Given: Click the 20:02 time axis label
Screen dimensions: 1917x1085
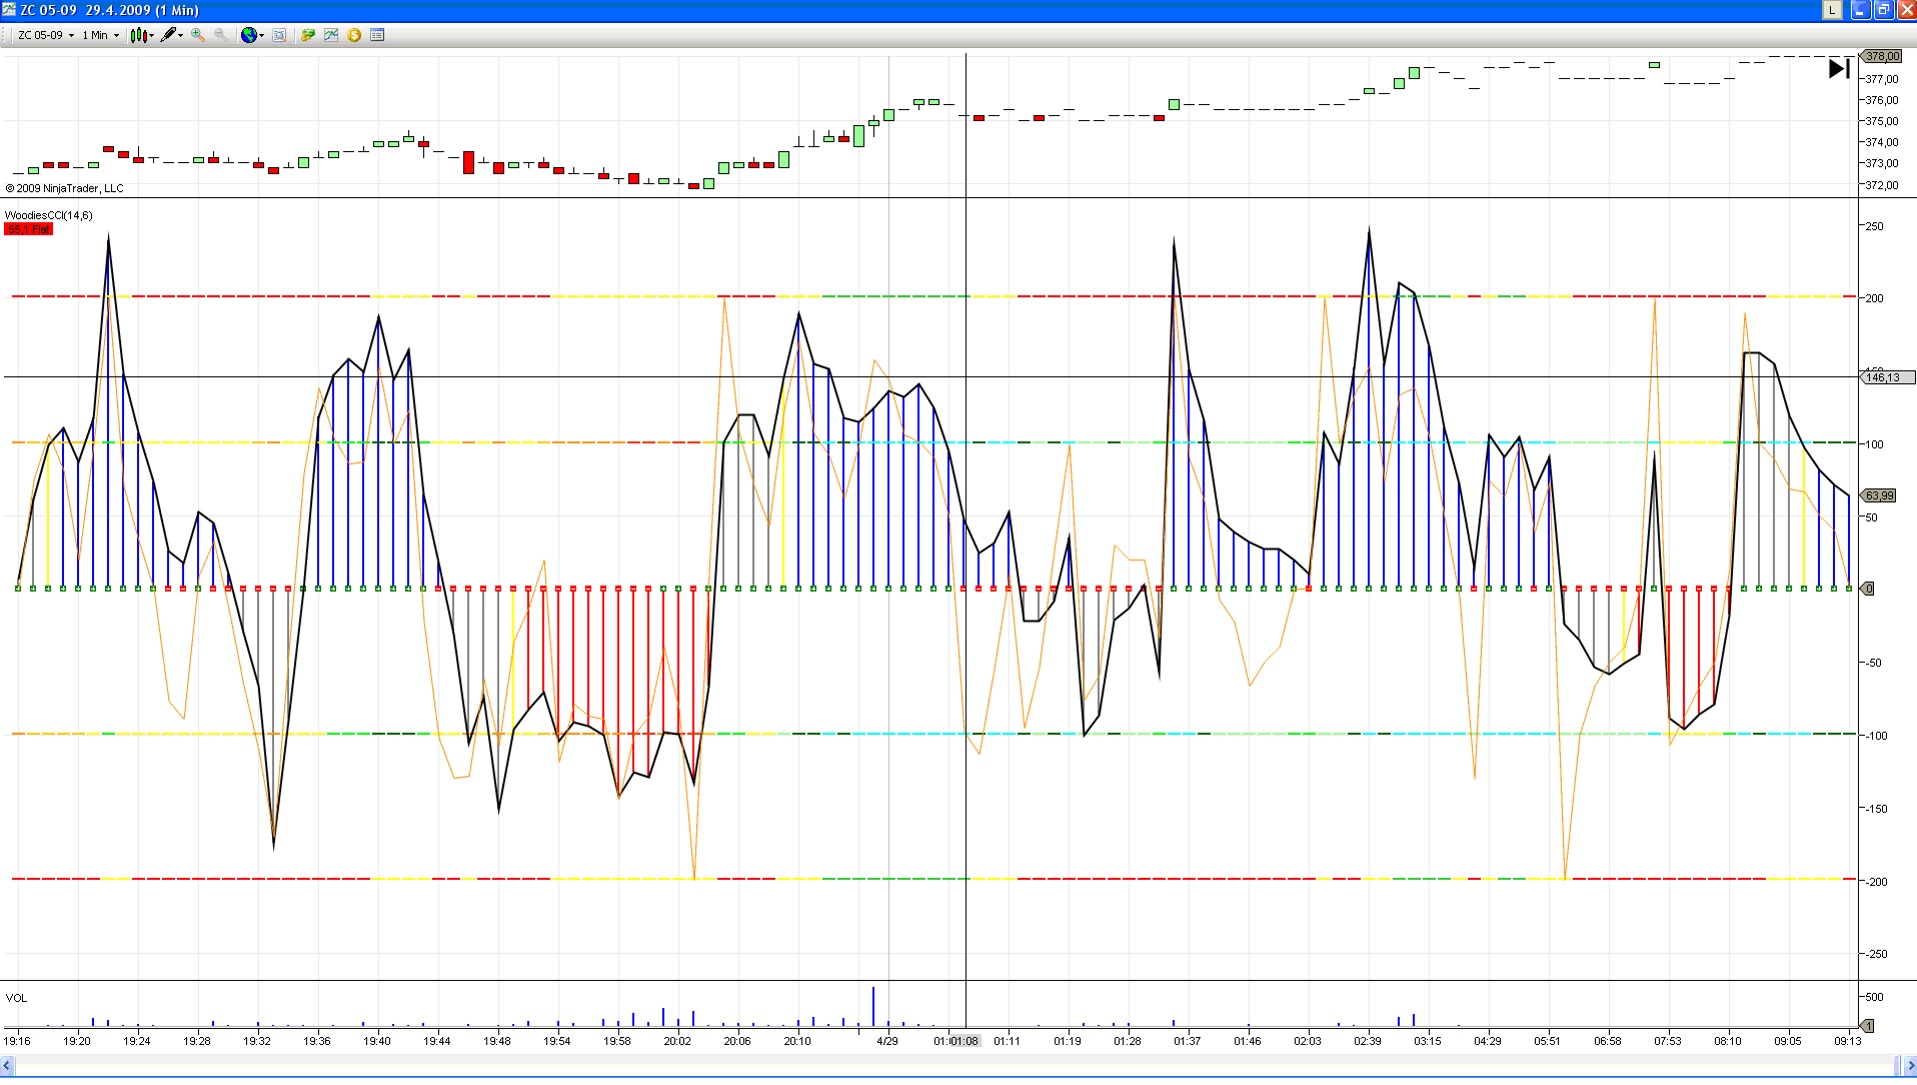Looking at the screenshot, I should 677,1041.
